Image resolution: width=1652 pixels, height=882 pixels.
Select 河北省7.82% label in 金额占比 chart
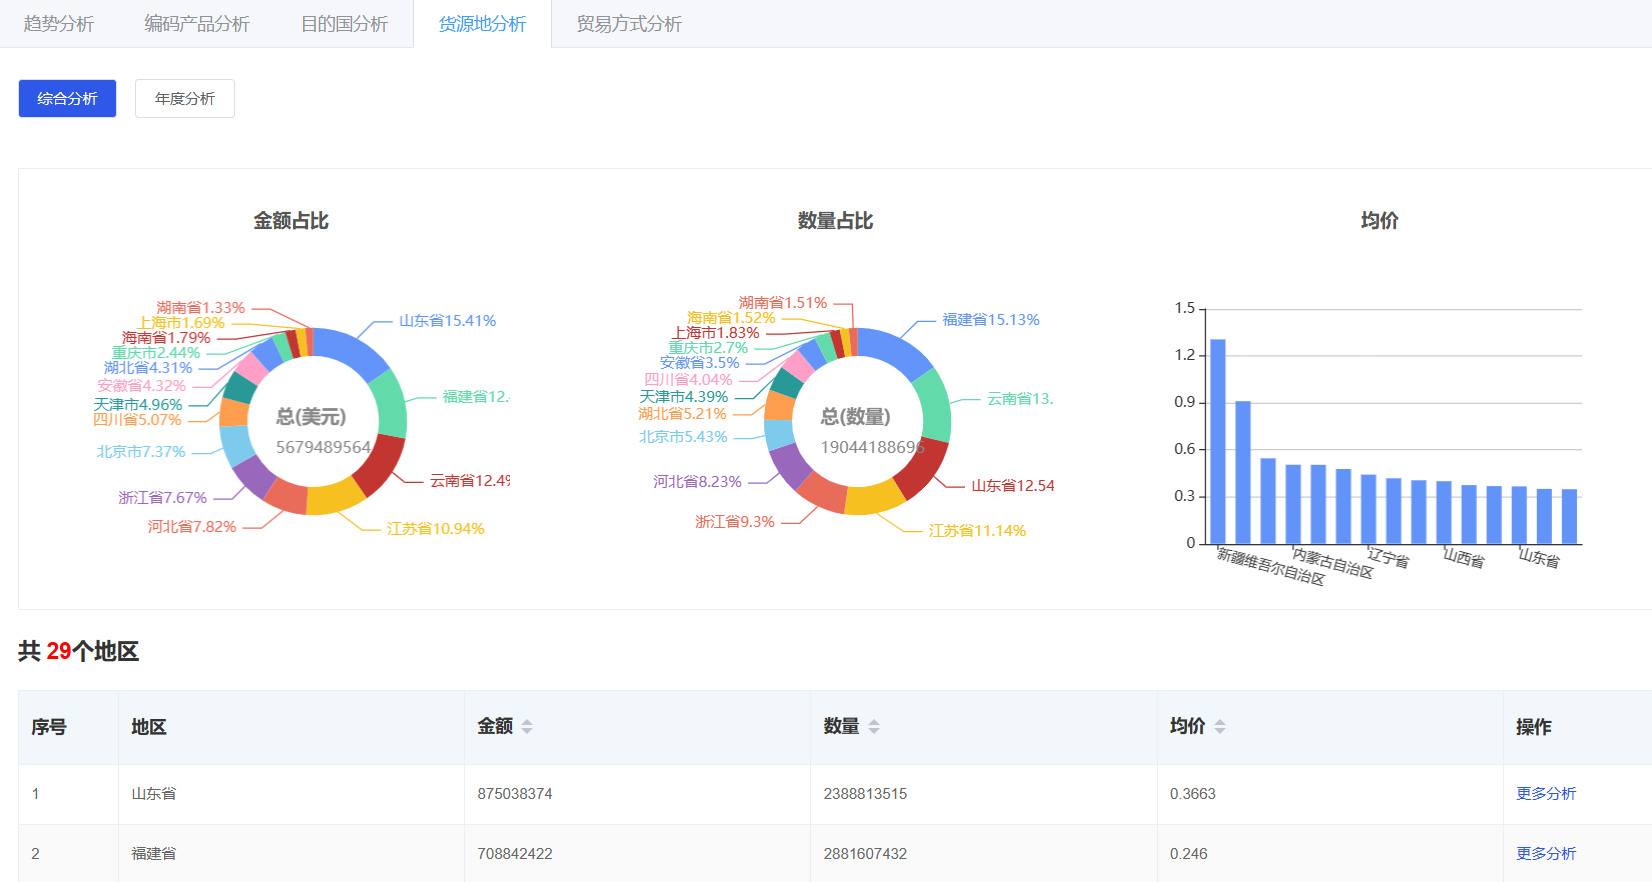[192, 527]
